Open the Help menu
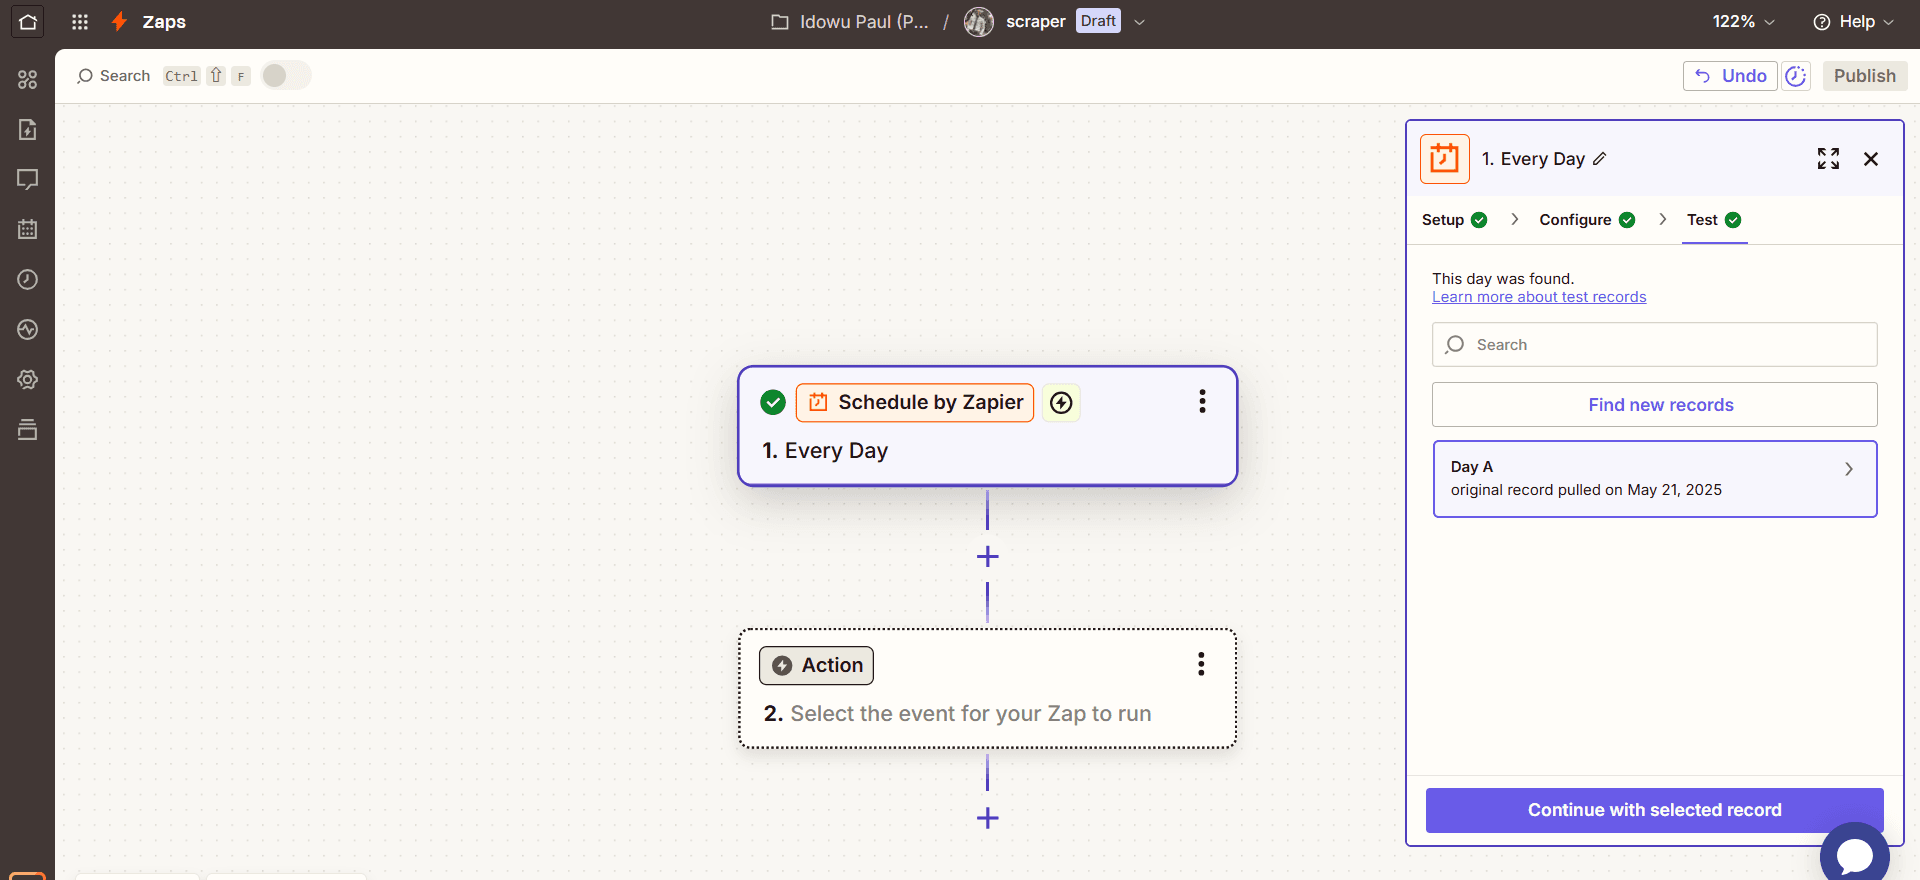The width and height of the screenshot is (1920, 880). pyautogui.click(x=1853, y=21)
